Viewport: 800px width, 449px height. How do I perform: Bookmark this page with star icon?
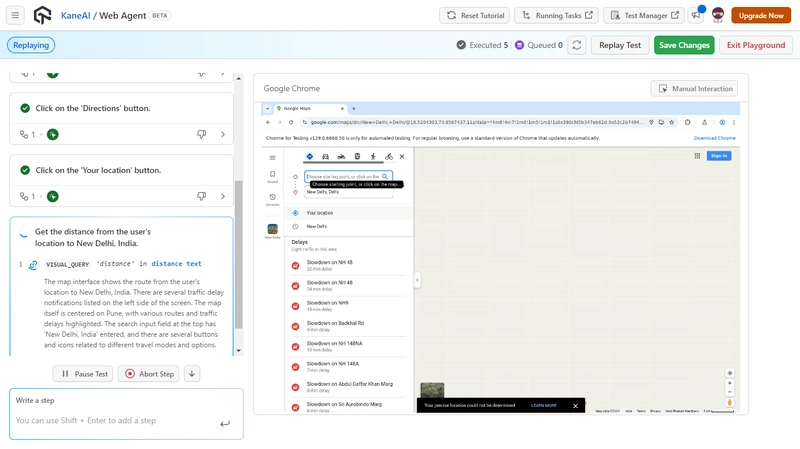click(x=671, y=122)
